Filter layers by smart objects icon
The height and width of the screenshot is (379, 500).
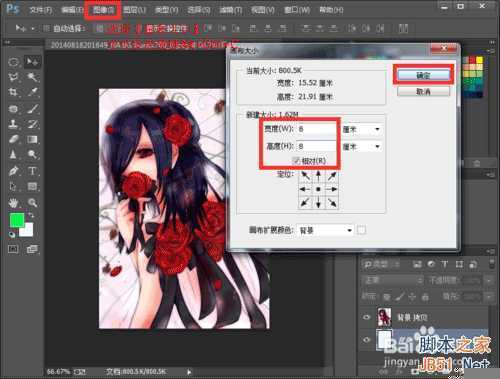(x=473, y=264)
